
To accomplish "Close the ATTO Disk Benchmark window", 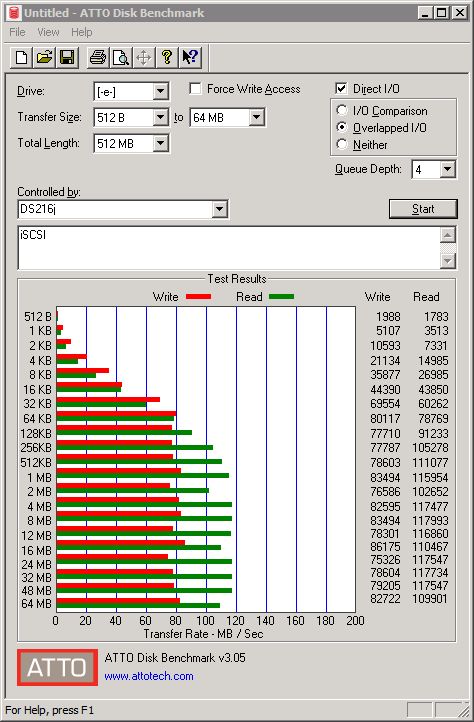I will click(459, 13).
